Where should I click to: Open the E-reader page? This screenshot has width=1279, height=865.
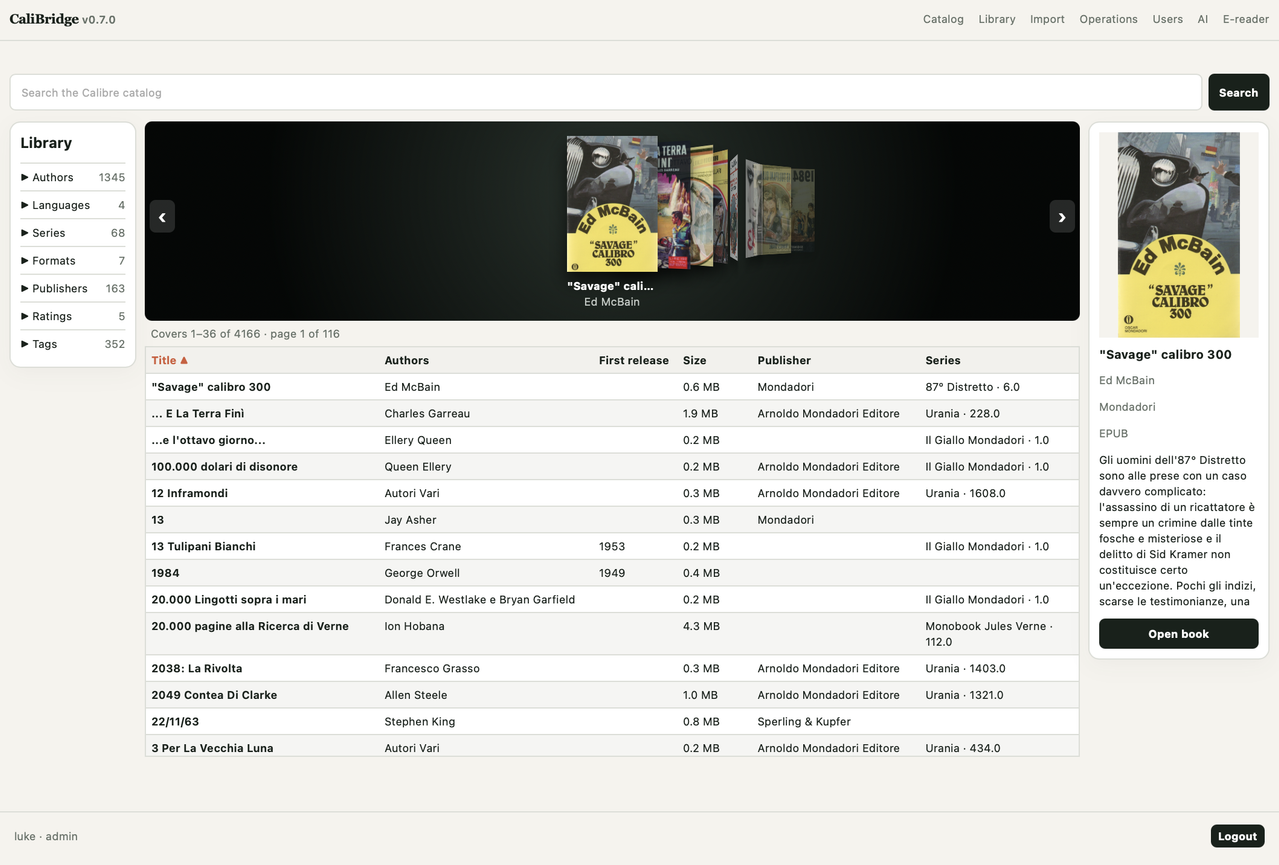1246,19
